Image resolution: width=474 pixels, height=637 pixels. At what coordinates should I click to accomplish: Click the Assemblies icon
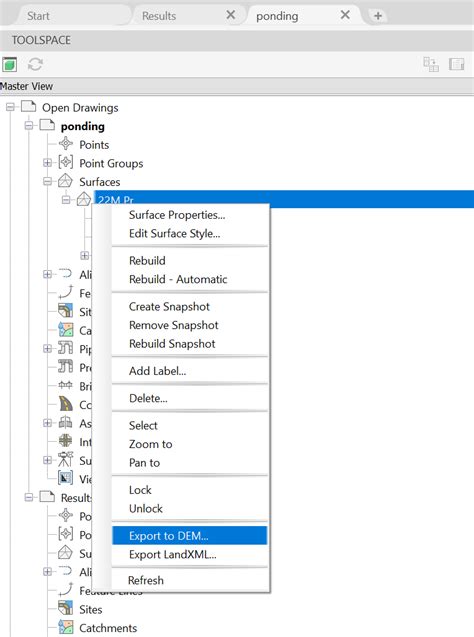click(65, 422)
